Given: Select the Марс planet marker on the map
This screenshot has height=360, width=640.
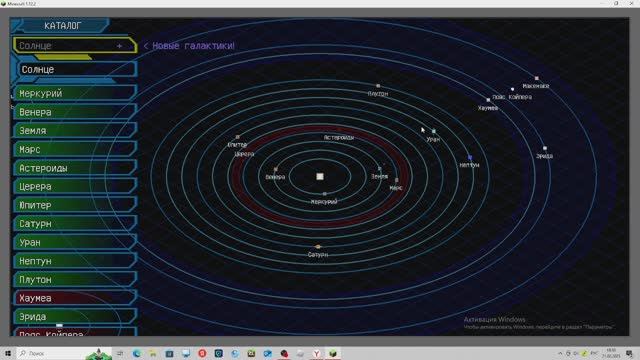Looking at the screenshot, I should click(x=396, y=180).
